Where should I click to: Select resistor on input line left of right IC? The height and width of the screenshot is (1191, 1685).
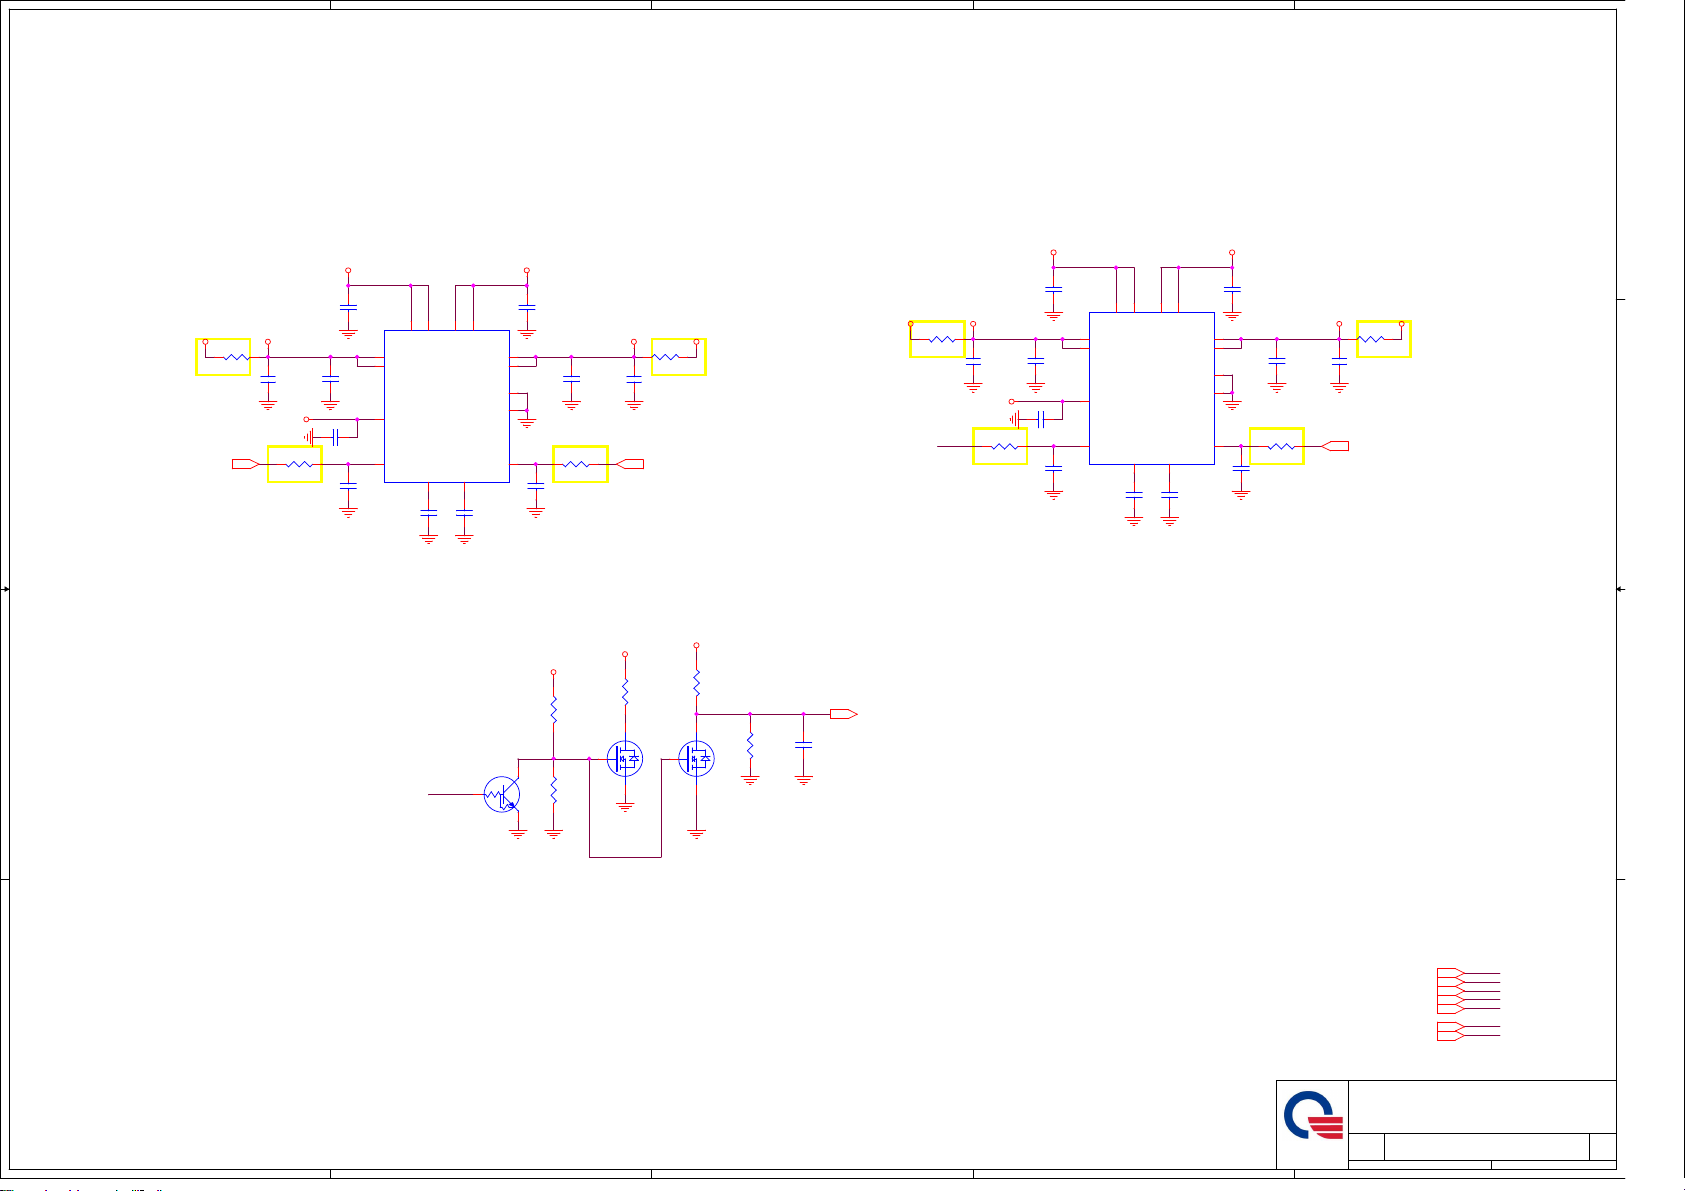coord(1004,446)
